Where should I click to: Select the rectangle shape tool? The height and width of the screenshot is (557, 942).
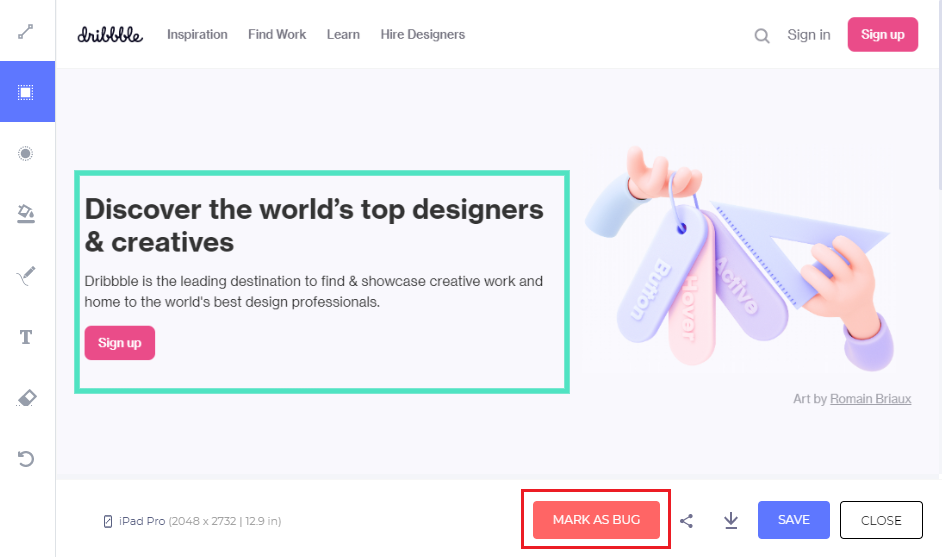tap(27, 92)
